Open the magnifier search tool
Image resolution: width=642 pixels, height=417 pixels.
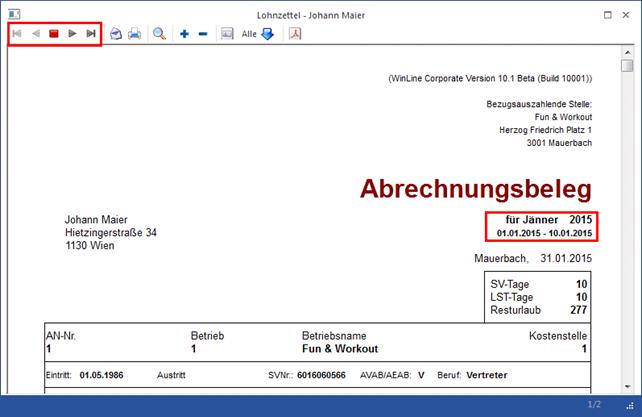coord(159,34)
